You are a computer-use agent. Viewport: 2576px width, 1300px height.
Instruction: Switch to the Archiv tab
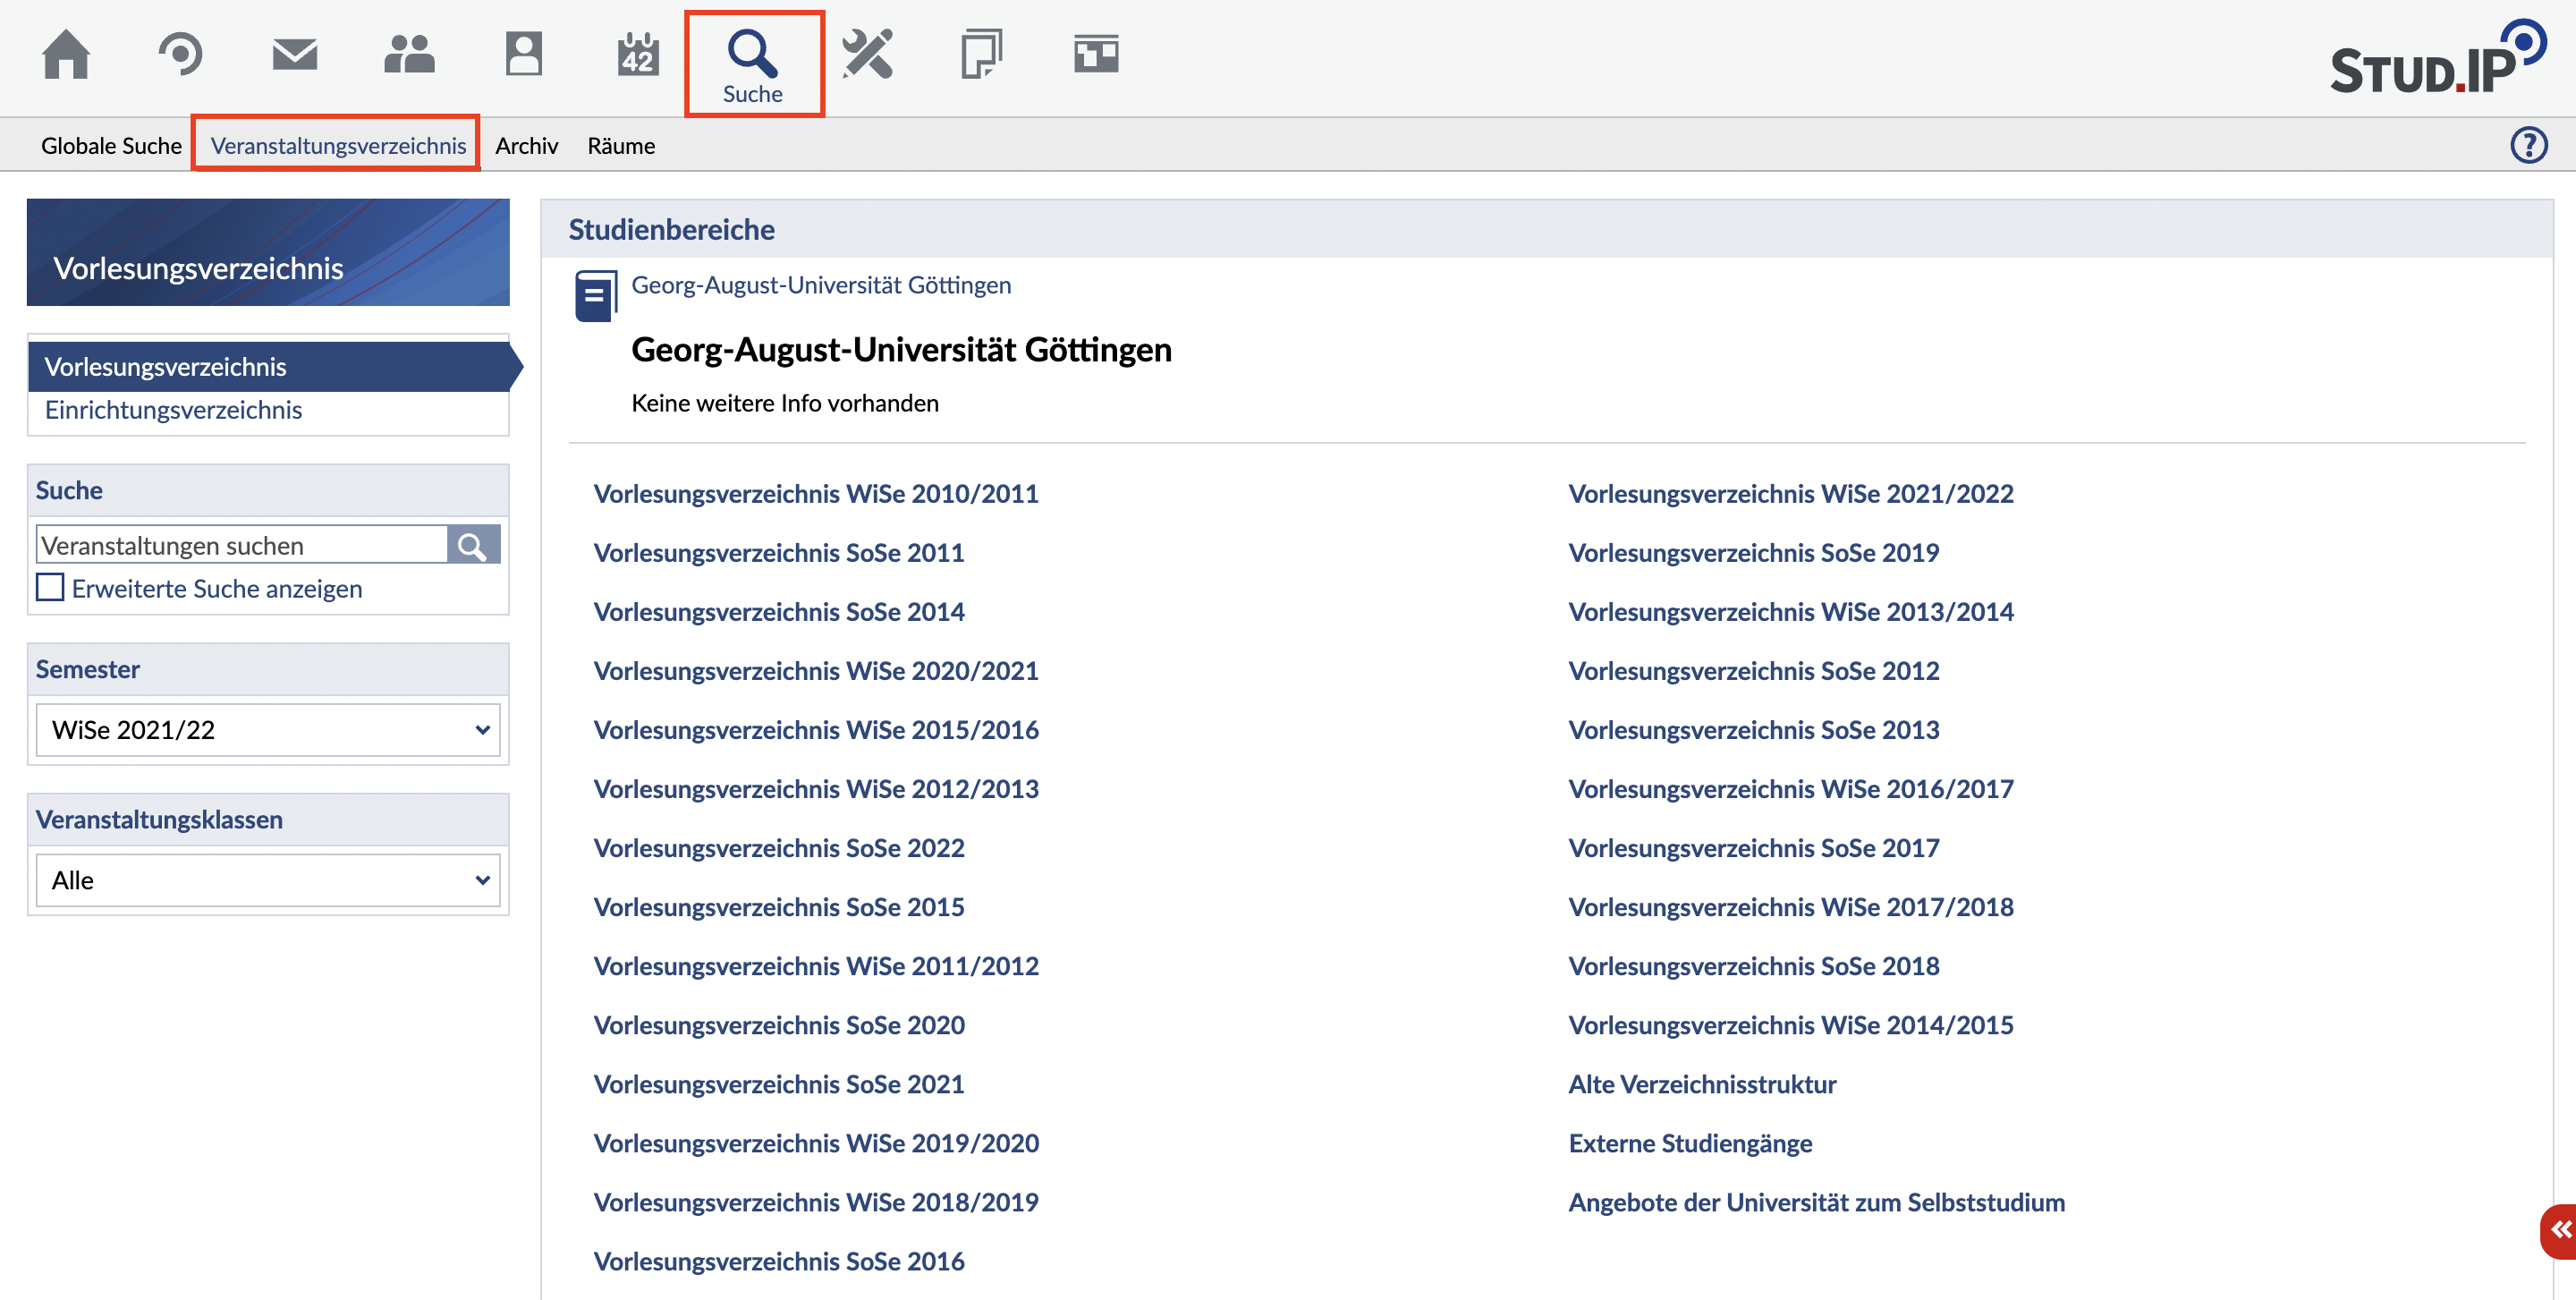(526, 146)
